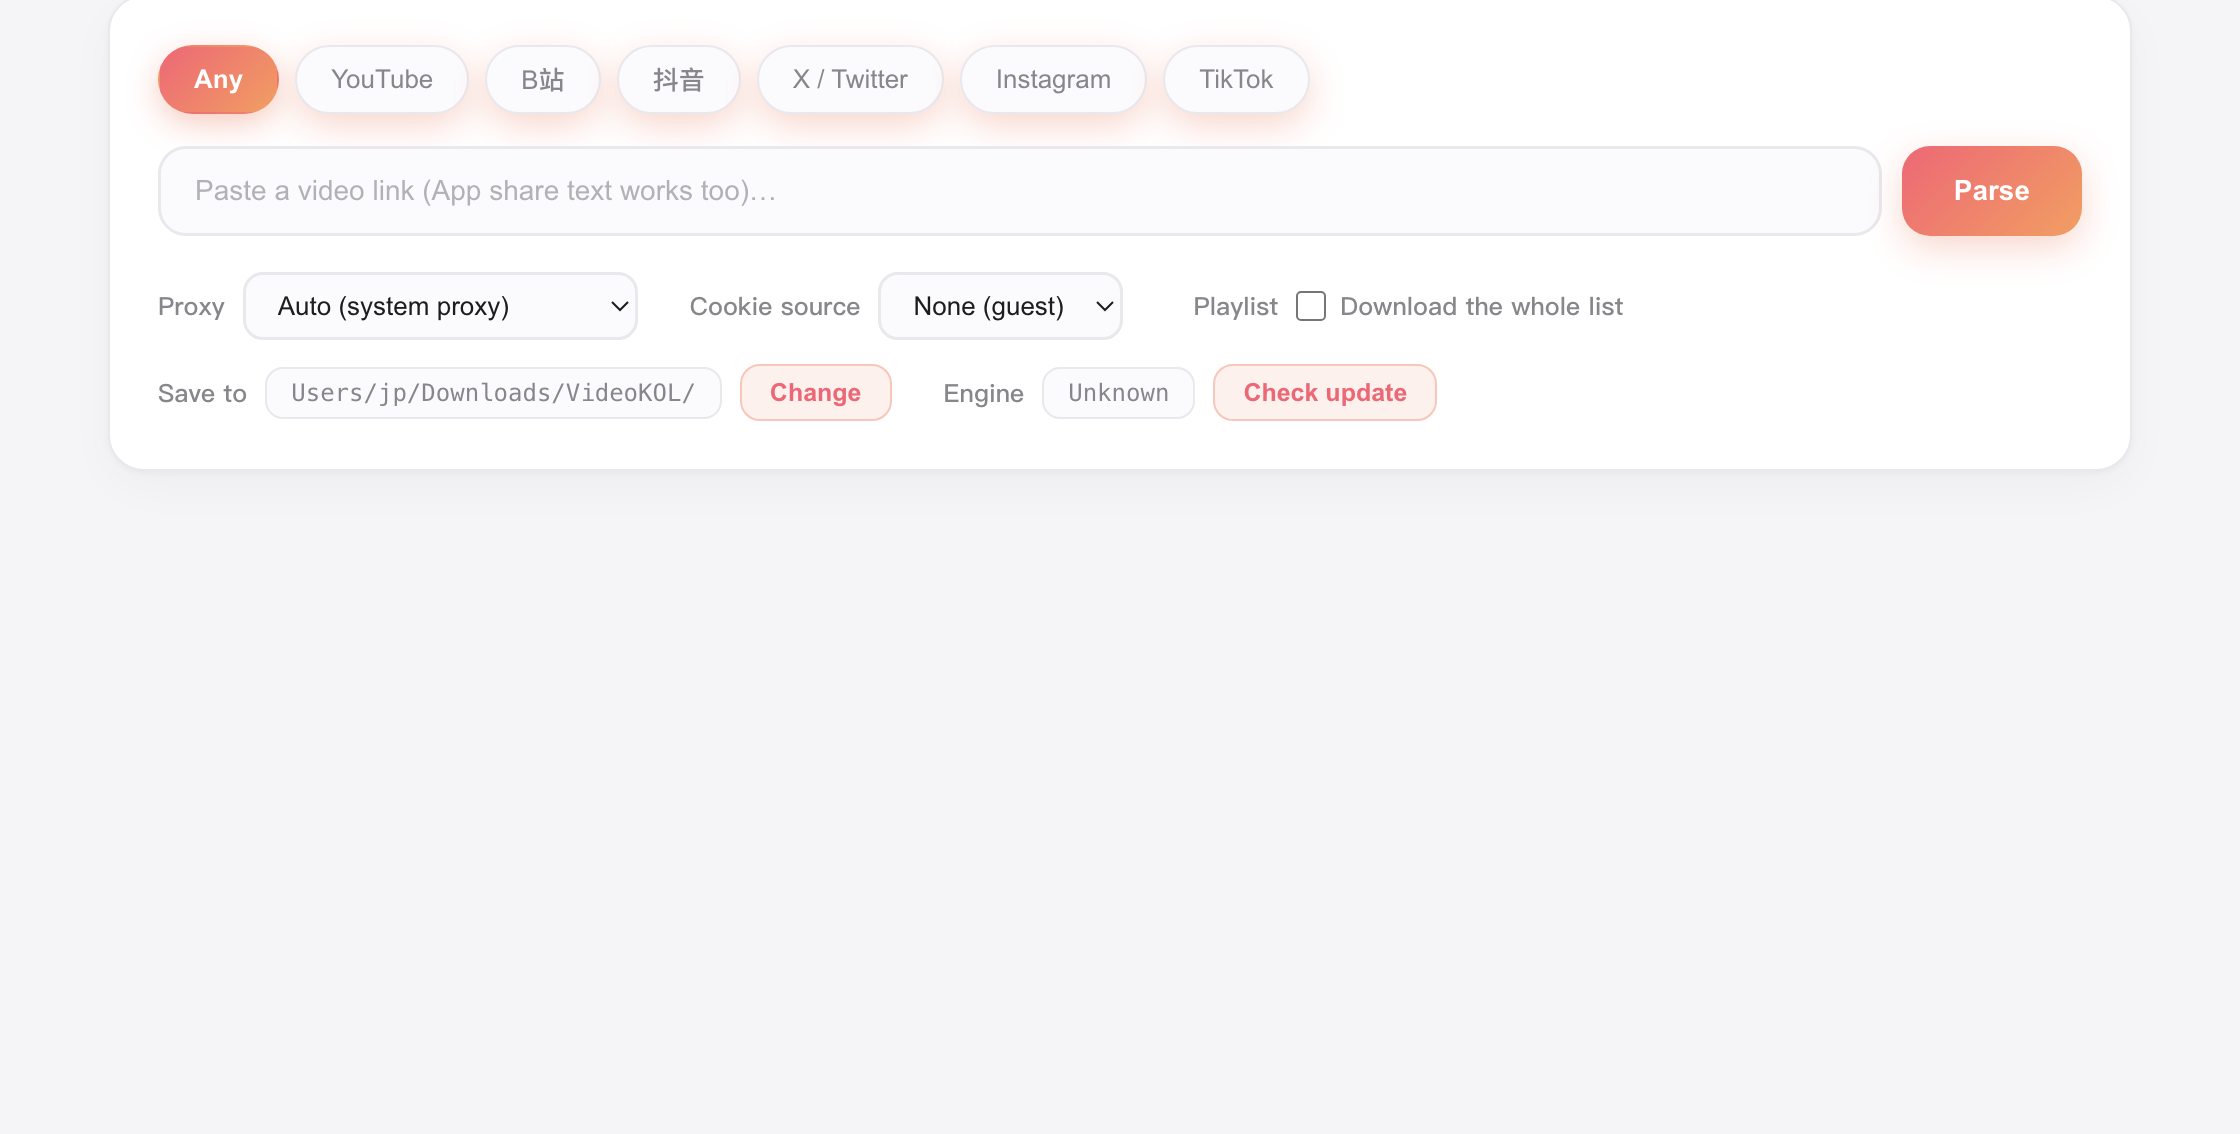The height and width of the screenshot is (1134, 2240).
Task: Focus the video link paste field
Action: click(x=1020, y=191)
